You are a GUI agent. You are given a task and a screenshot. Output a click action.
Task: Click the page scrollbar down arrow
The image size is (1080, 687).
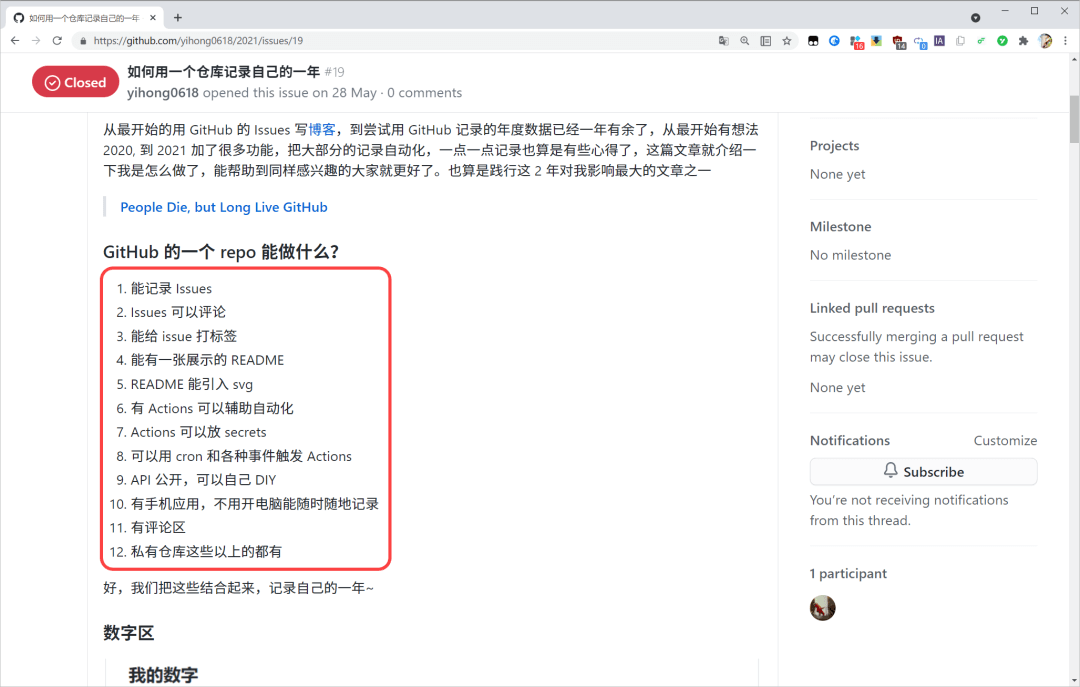(x=1074, y=679)
